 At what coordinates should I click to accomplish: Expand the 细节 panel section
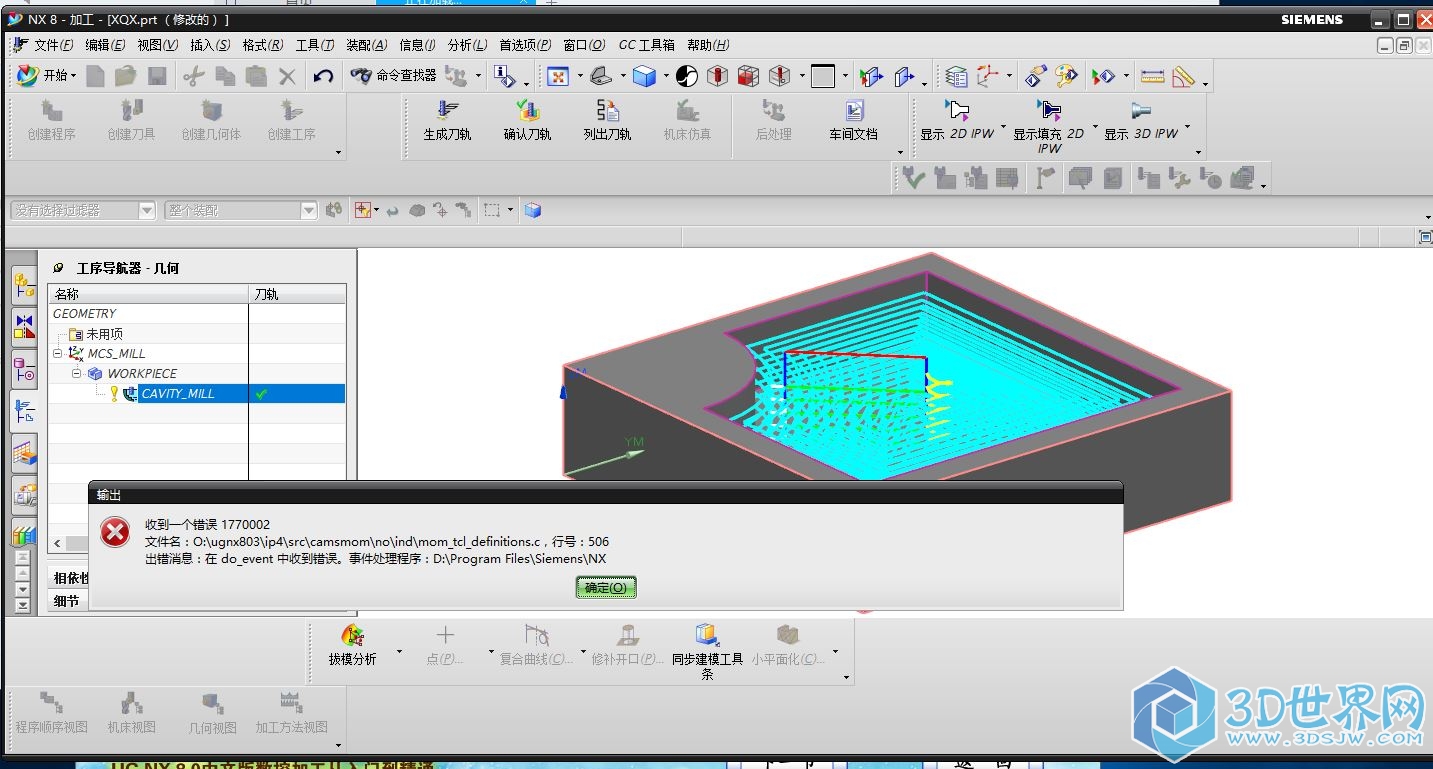pyautogui.click(x=67, y=601)
